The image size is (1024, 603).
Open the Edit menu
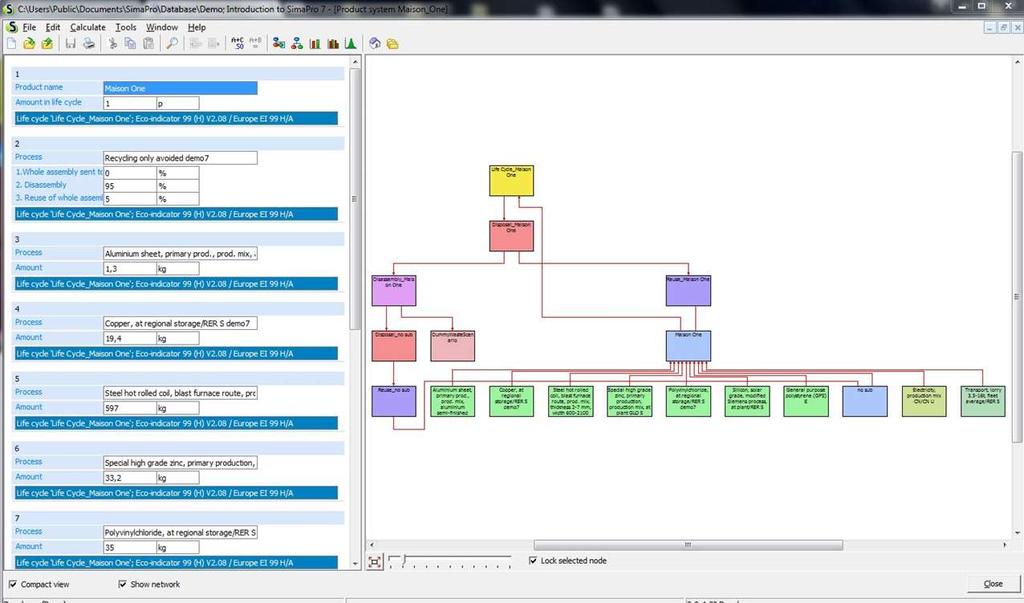(x=53, y=27)
